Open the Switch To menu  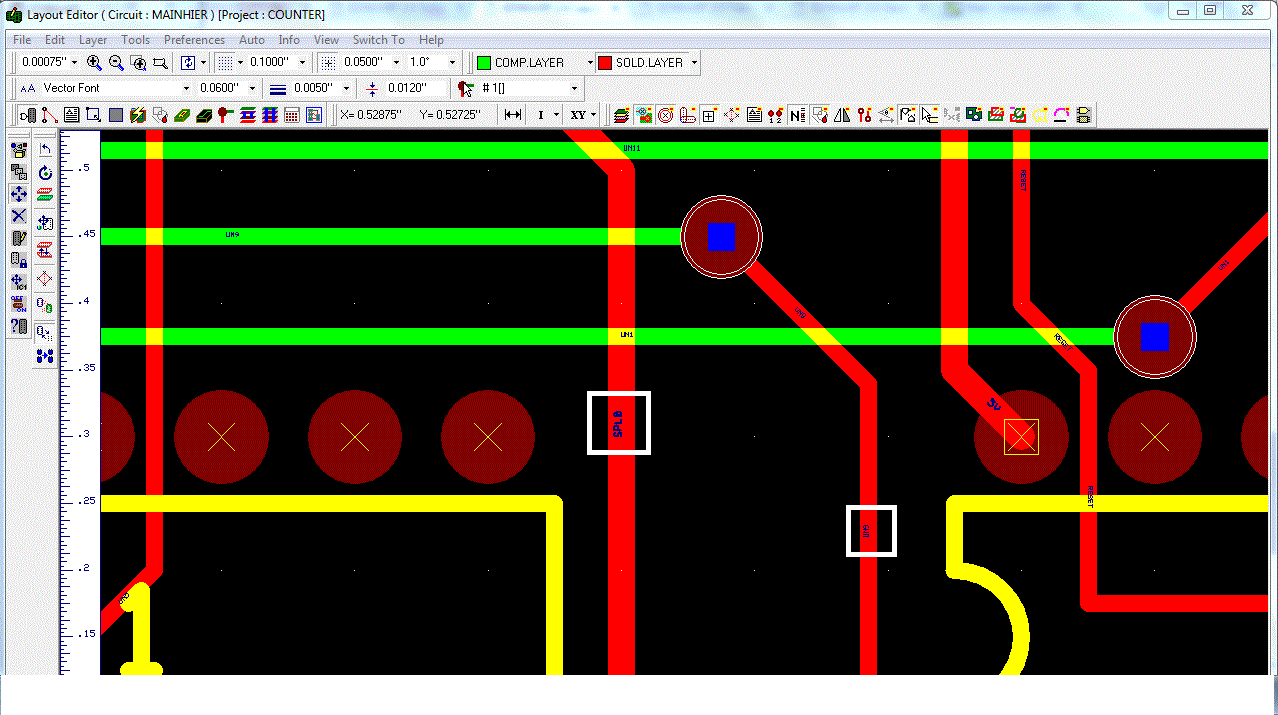pyautogui.click(x=378, y=40)
